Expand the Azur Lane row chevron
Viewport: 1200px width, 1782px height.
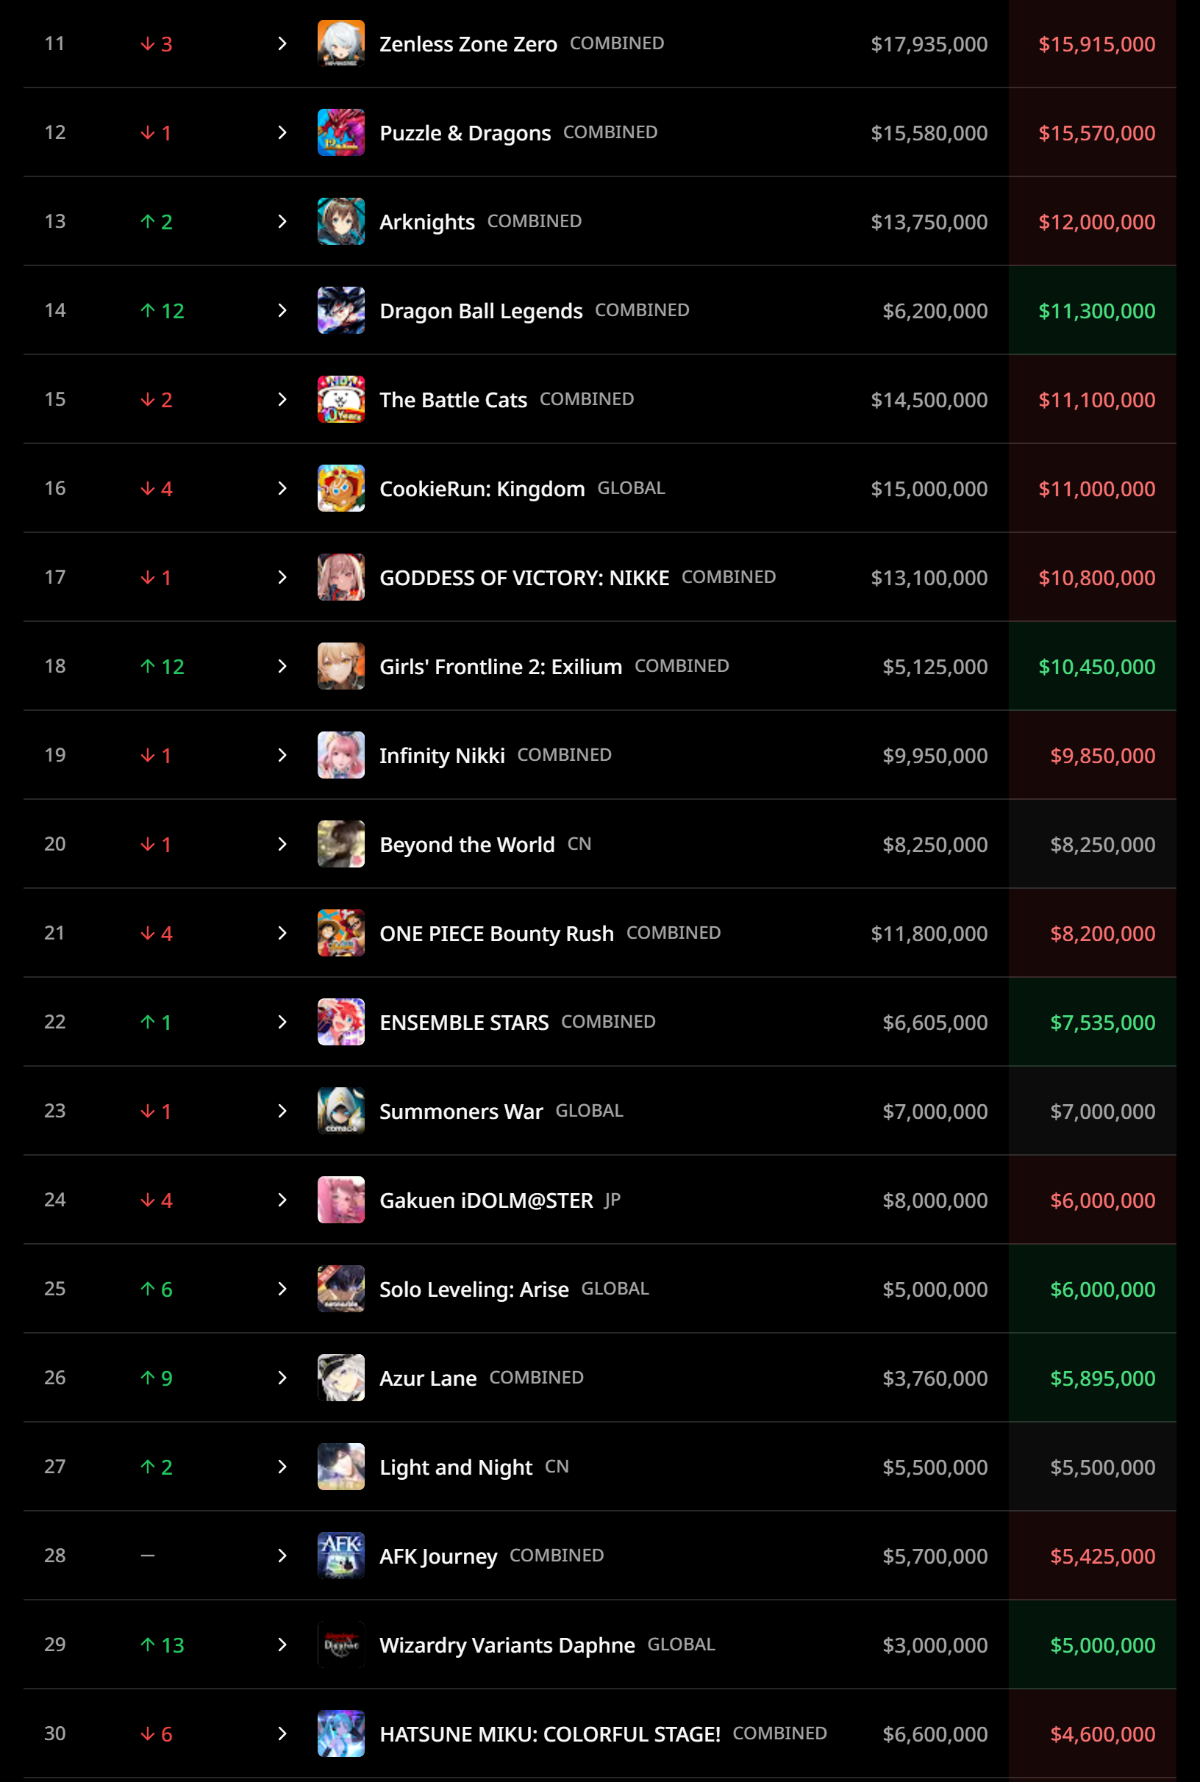point(282,1378)
